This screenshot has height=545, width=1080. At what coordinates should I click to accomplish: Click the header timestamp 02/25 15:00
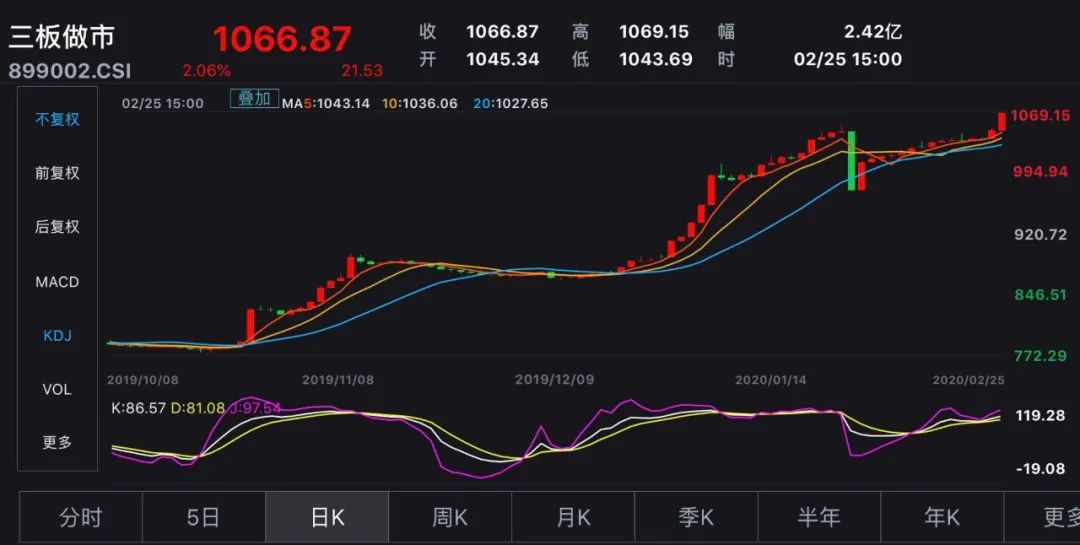[x=848, y=59]
